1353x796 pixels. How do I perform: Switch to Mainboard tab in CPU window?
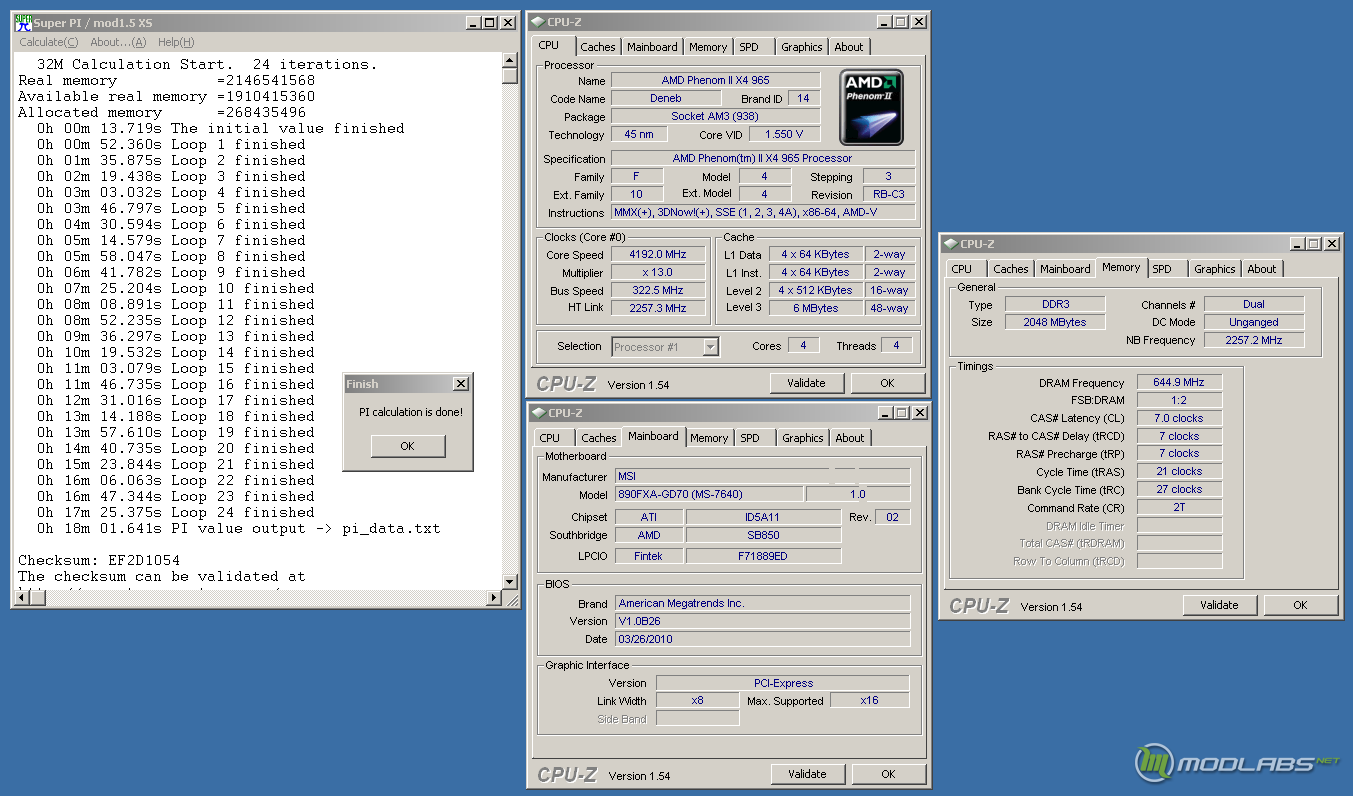click(x=652, y=47)
